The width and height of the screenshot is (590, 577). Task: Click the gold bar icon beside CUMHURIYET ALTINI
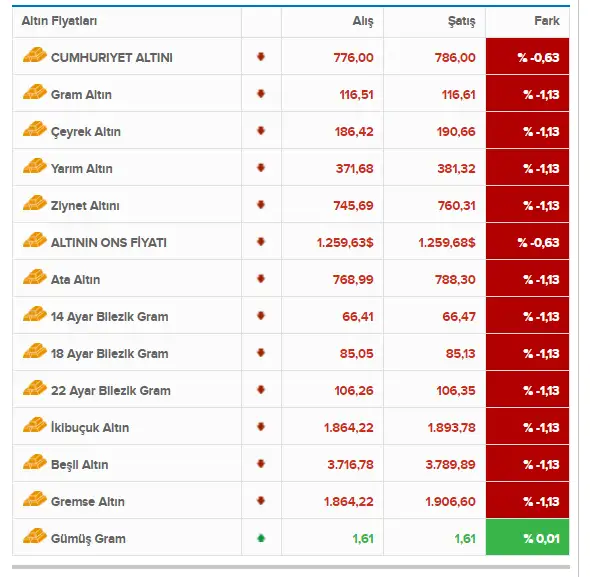pyautogui.click(x=35, y=55)
